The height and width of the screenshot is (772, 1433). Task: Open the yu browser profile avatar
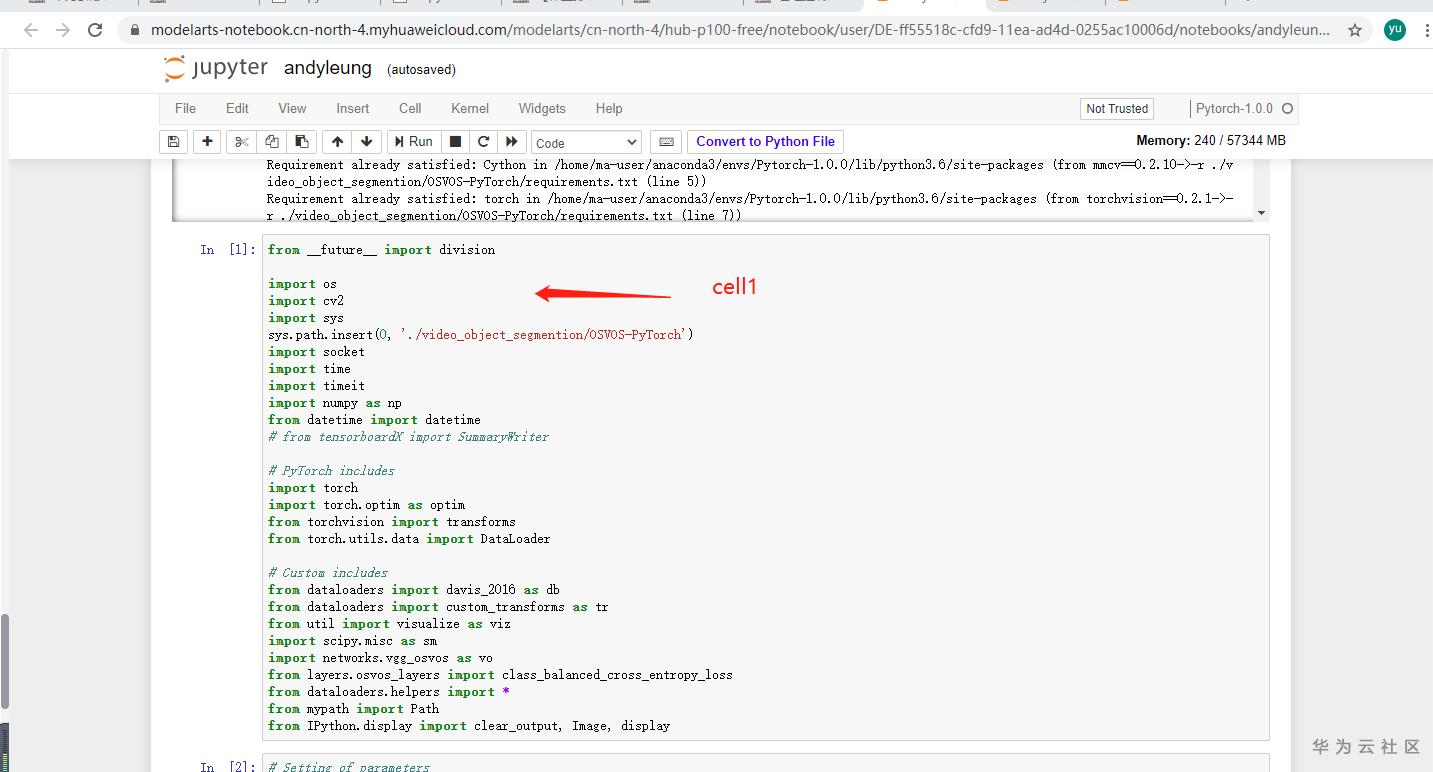coord(1395,30)
